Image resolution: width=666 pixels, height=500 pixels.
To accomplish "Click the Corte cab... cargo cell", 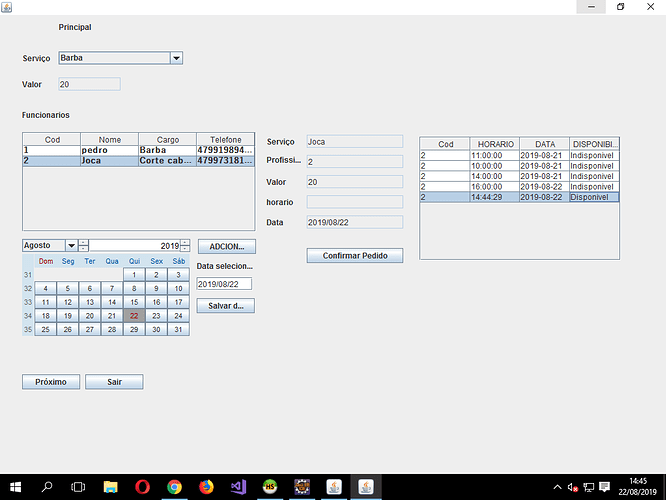I will 167,161.
